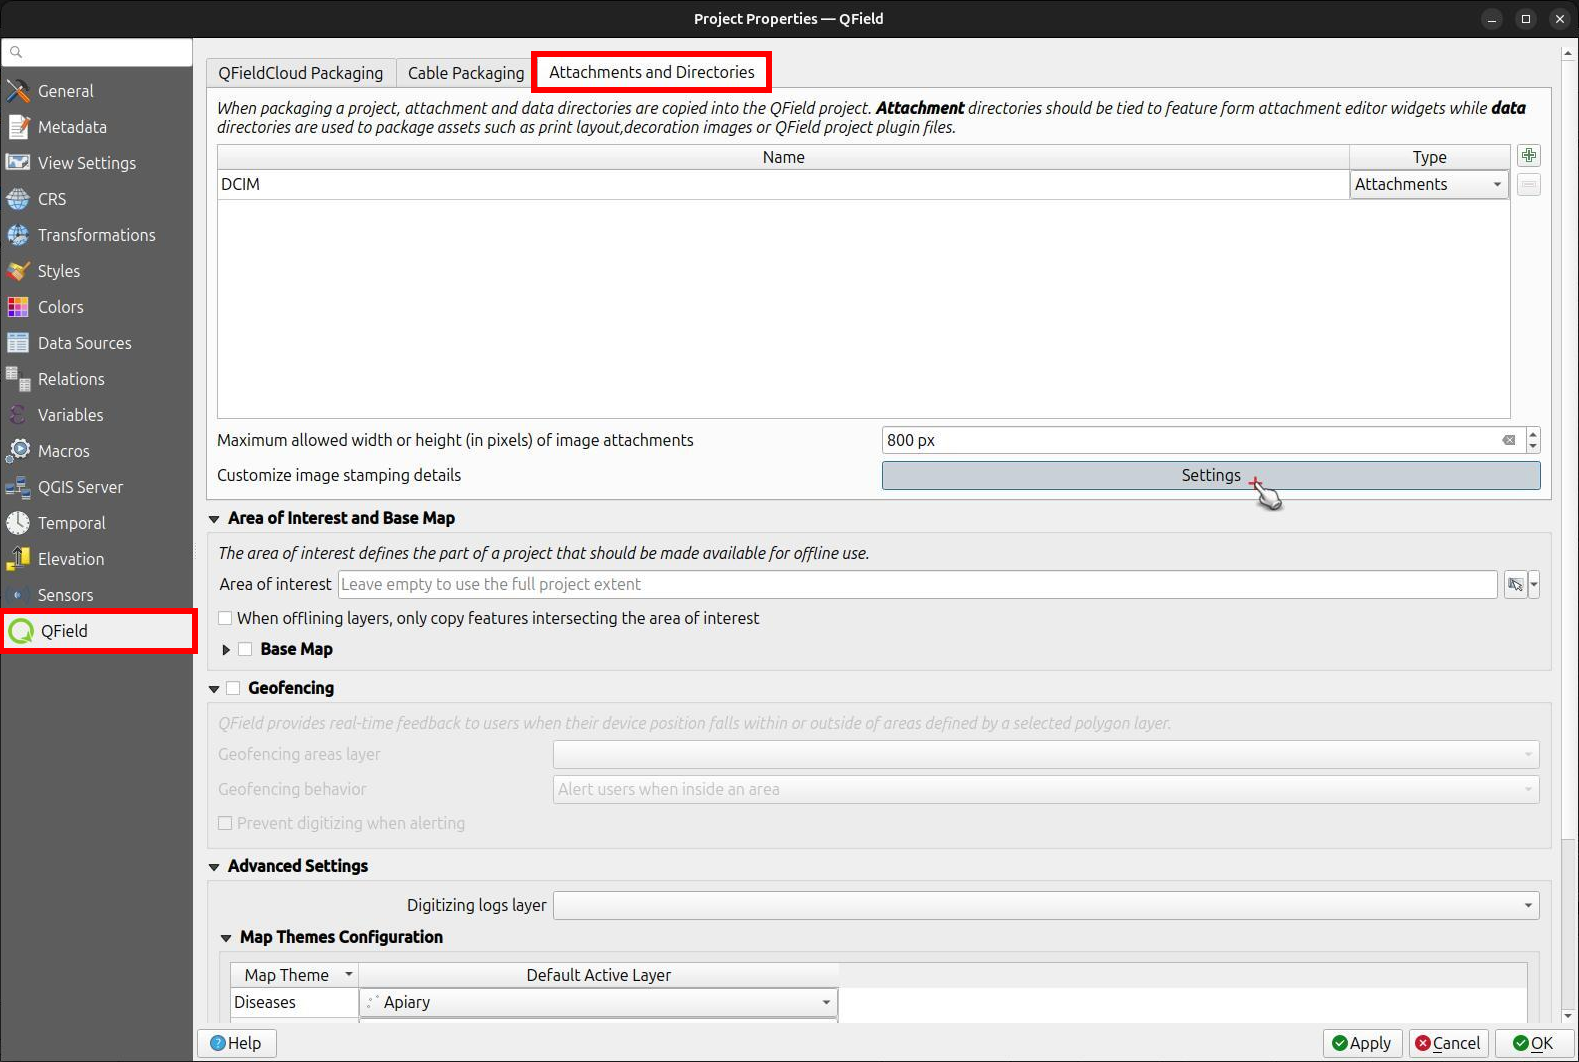The width and height of the screenshot is (1579, 1062).
Task: Toggle the Base Map checkbox
Action: click(x=245, y=649)
